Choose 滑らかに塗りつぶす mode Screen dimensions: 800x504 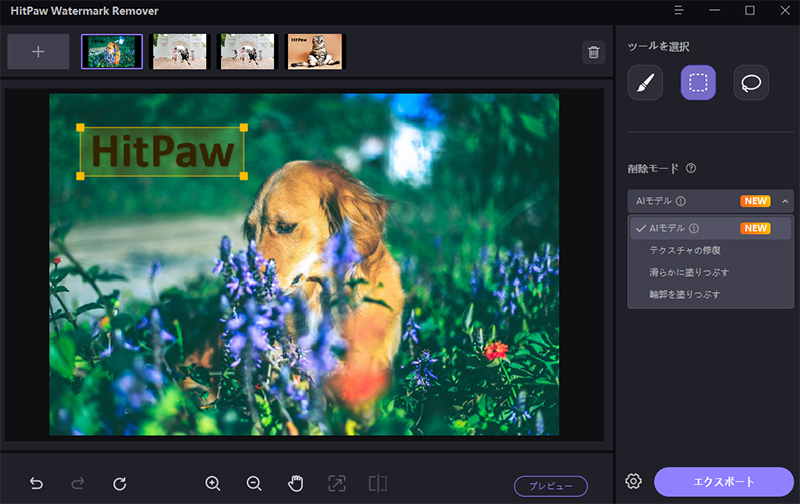click(689, 272)
